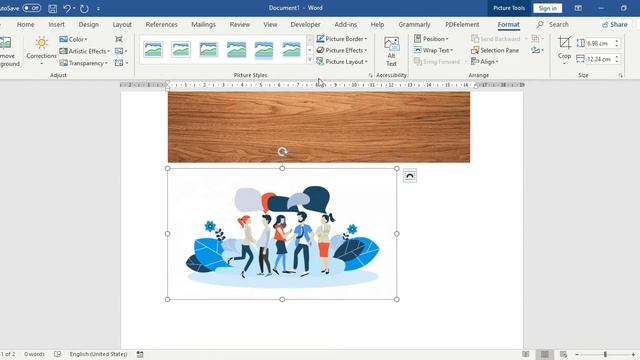Click Remove Background tool
Image resolution: width=640 pixels, height=360 pixels.
point(8,51)
